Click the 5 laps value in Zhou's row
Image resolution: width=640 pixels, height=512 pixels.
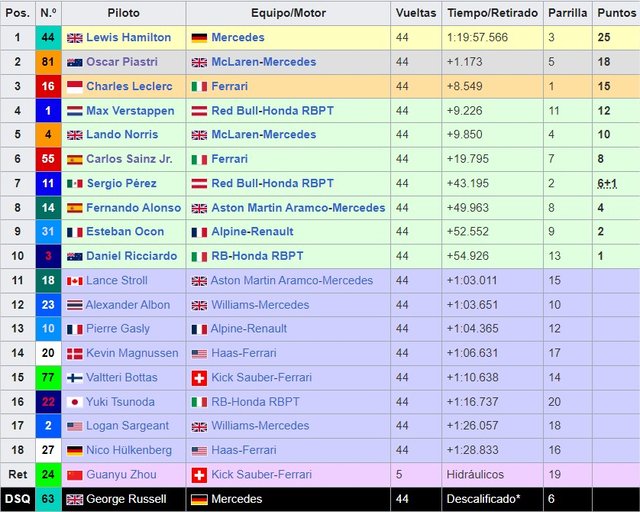coord(399,474)
